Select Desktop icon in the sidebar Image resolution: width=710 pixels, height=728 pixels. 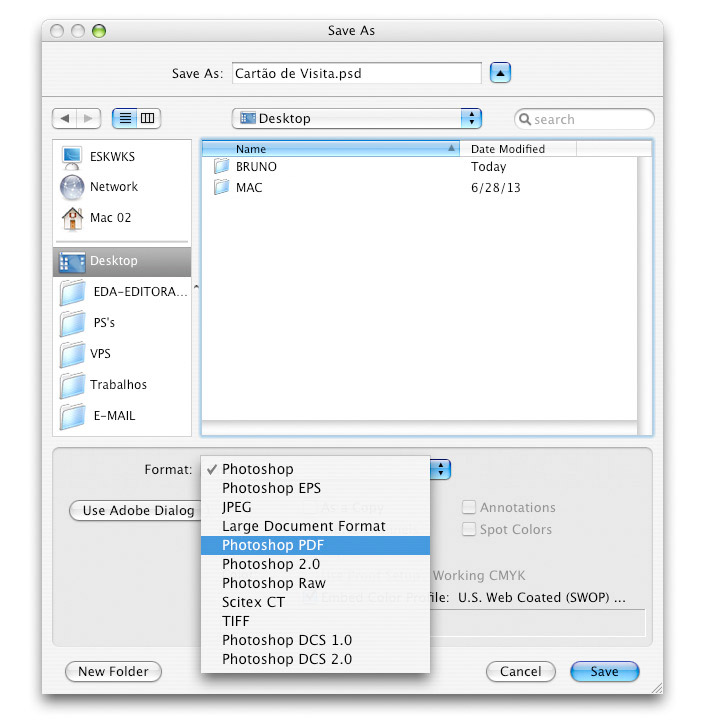(72, 261)
